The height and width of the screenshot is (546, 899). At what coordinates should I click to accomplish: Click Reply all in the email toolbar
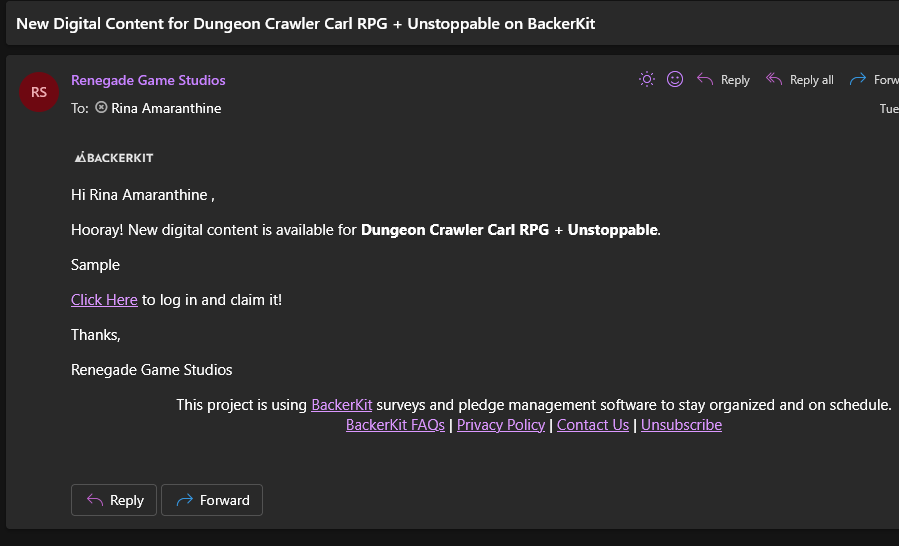click(800, 80)
